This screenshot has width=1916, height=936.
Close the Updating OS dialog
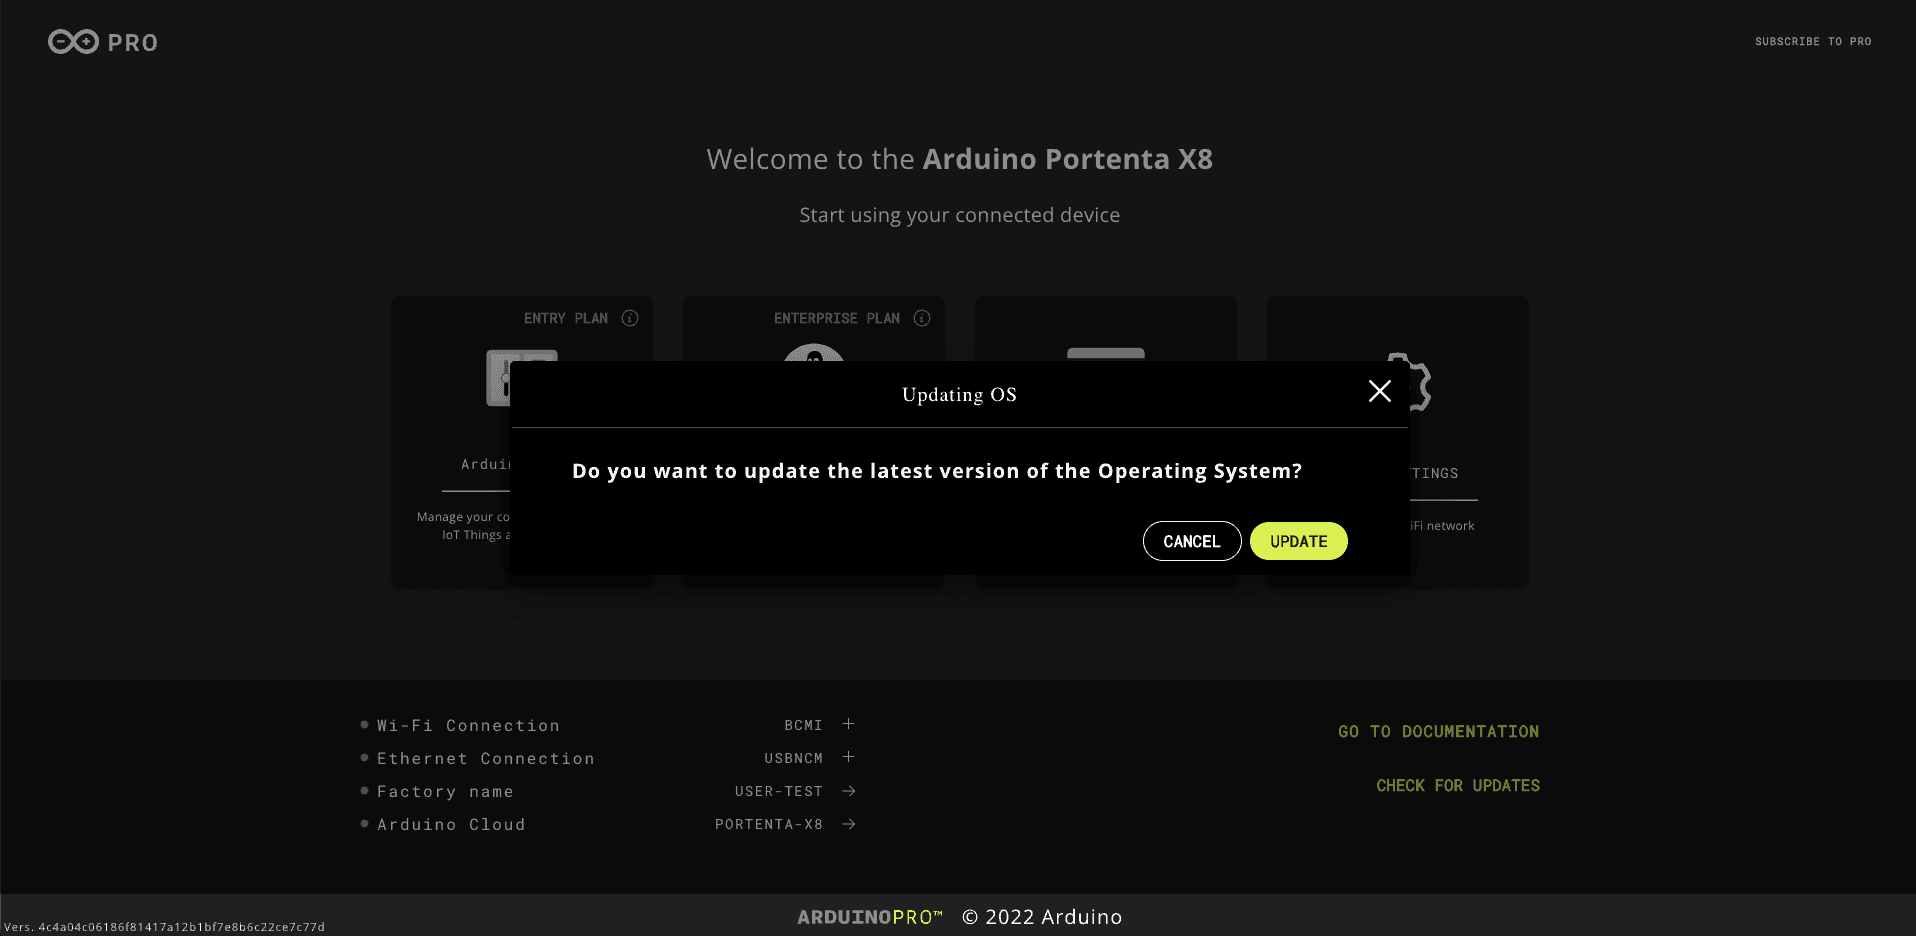[1379, 392]
